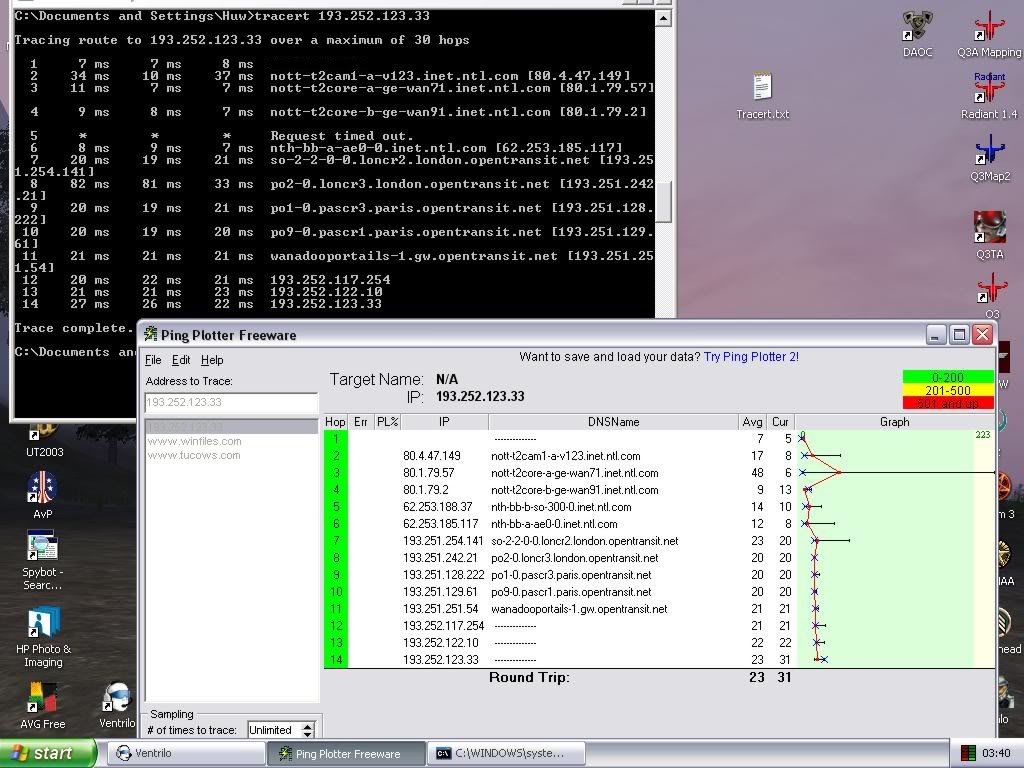The width and height of the screenshot is (1024, 768).
Task: Click the Err column header
Action: coord(360,422)
